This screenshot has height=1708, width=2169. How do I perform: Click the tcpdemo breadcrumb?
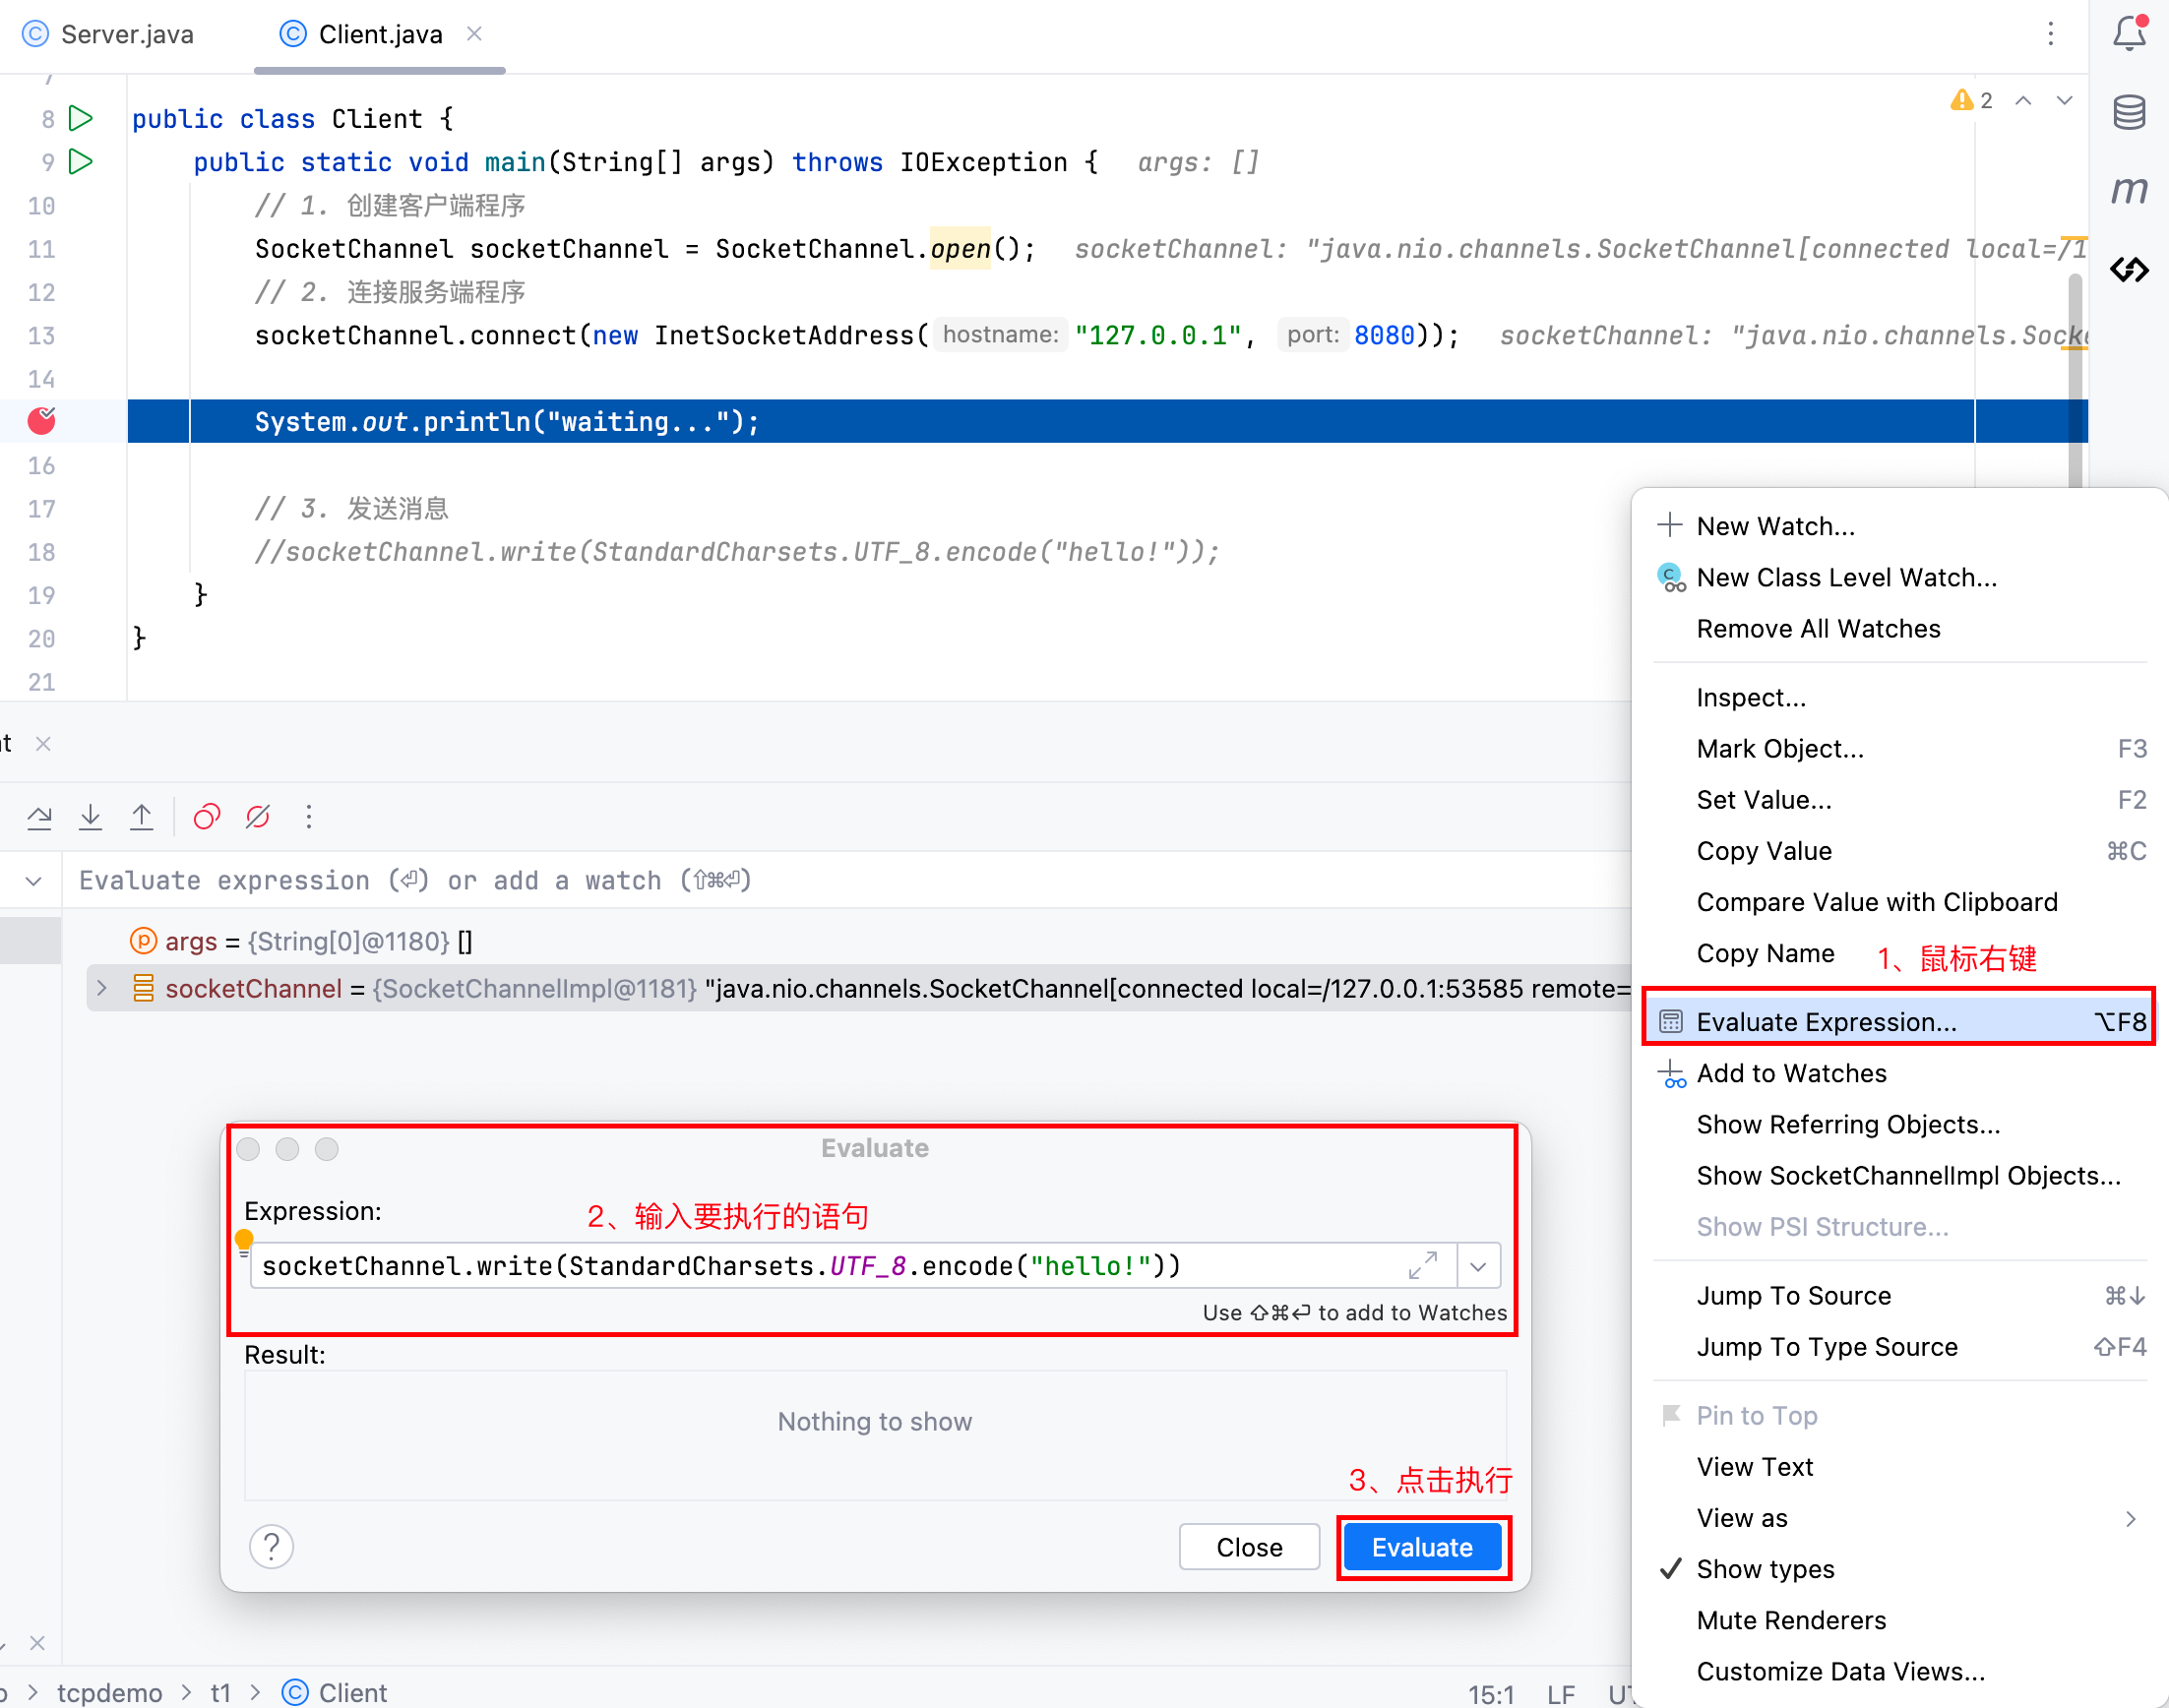point(109,1692)
